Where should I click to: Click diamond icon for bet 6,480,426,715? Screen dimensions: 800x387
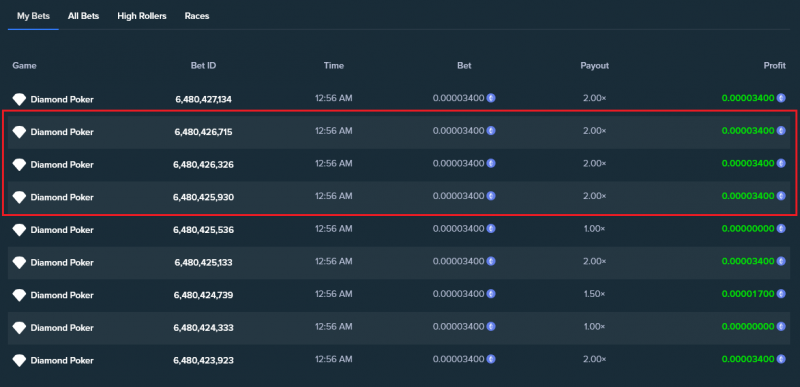pyautogui.click(x=19, y=132)
